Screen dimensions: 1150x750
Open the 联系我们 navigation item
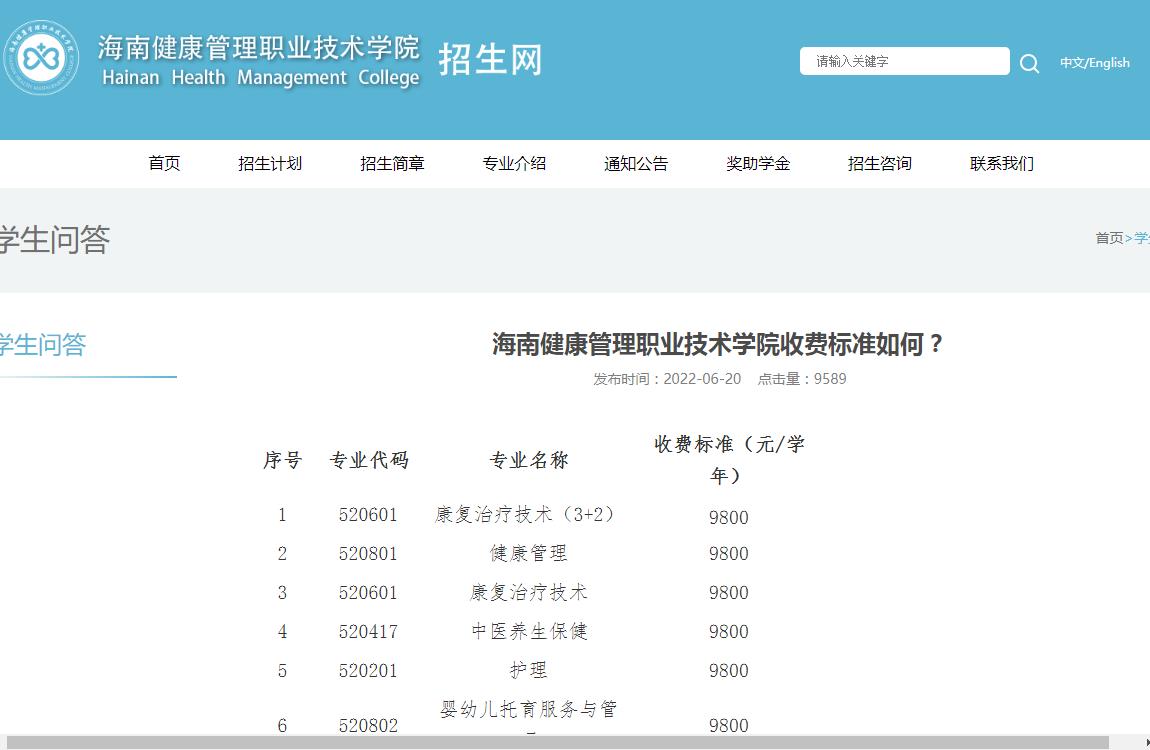pos(1002,163)
